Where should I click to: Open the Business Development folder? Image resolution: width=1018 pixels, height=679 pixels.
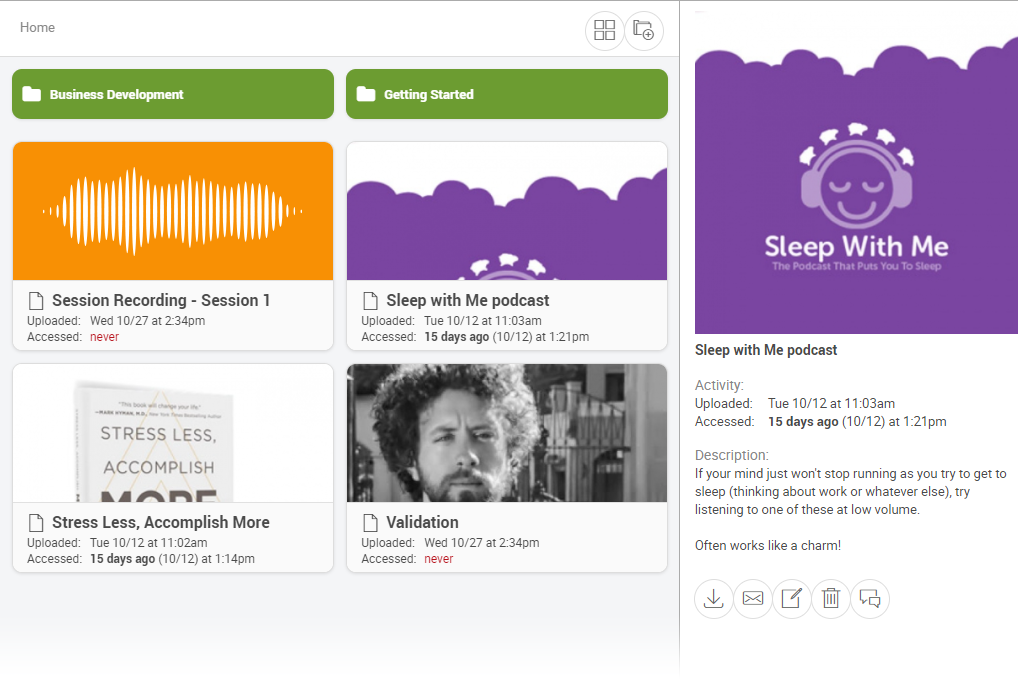172,94
